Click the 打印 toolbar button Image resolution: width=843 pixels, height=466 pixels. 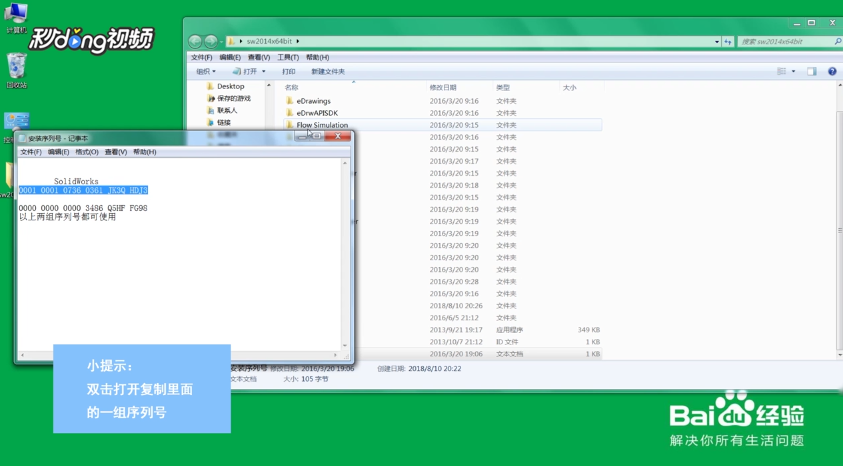pos(289,71)
